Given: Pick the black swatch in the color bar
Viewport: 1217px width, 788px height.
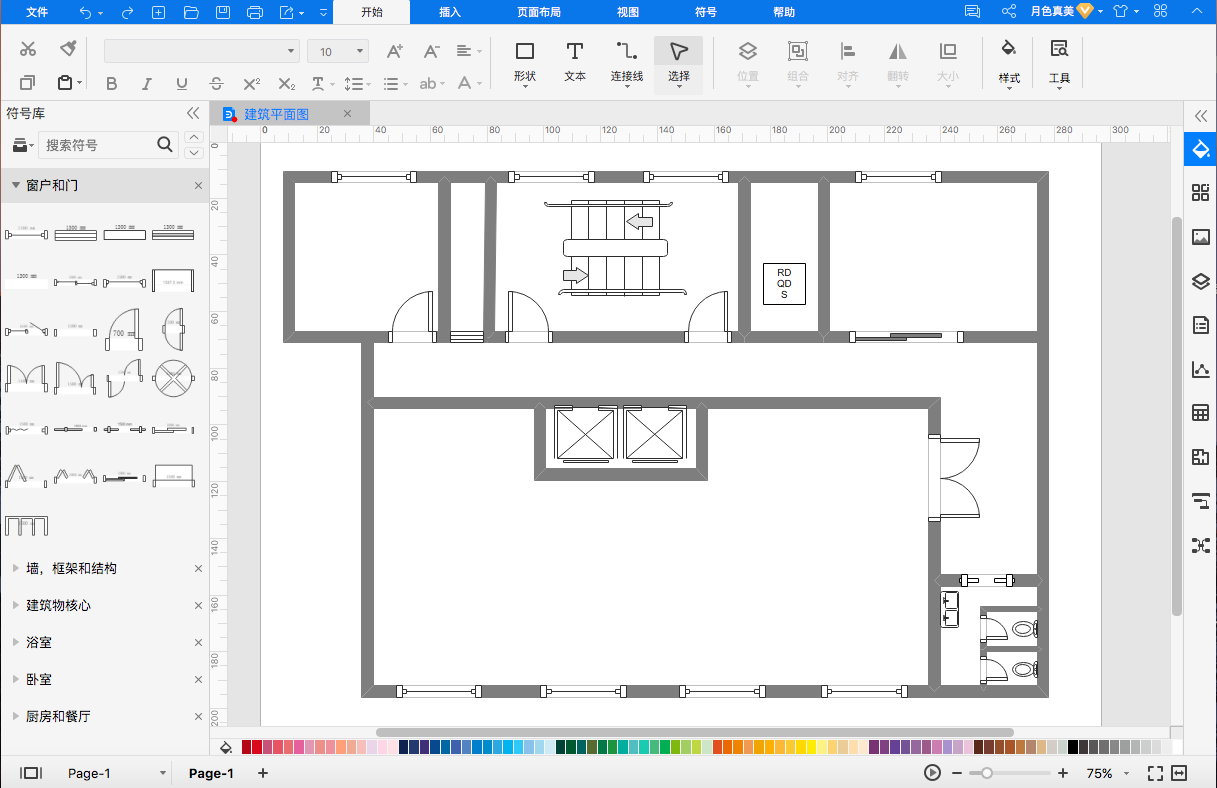Looking at the screenshot, I should [1073, 747].
